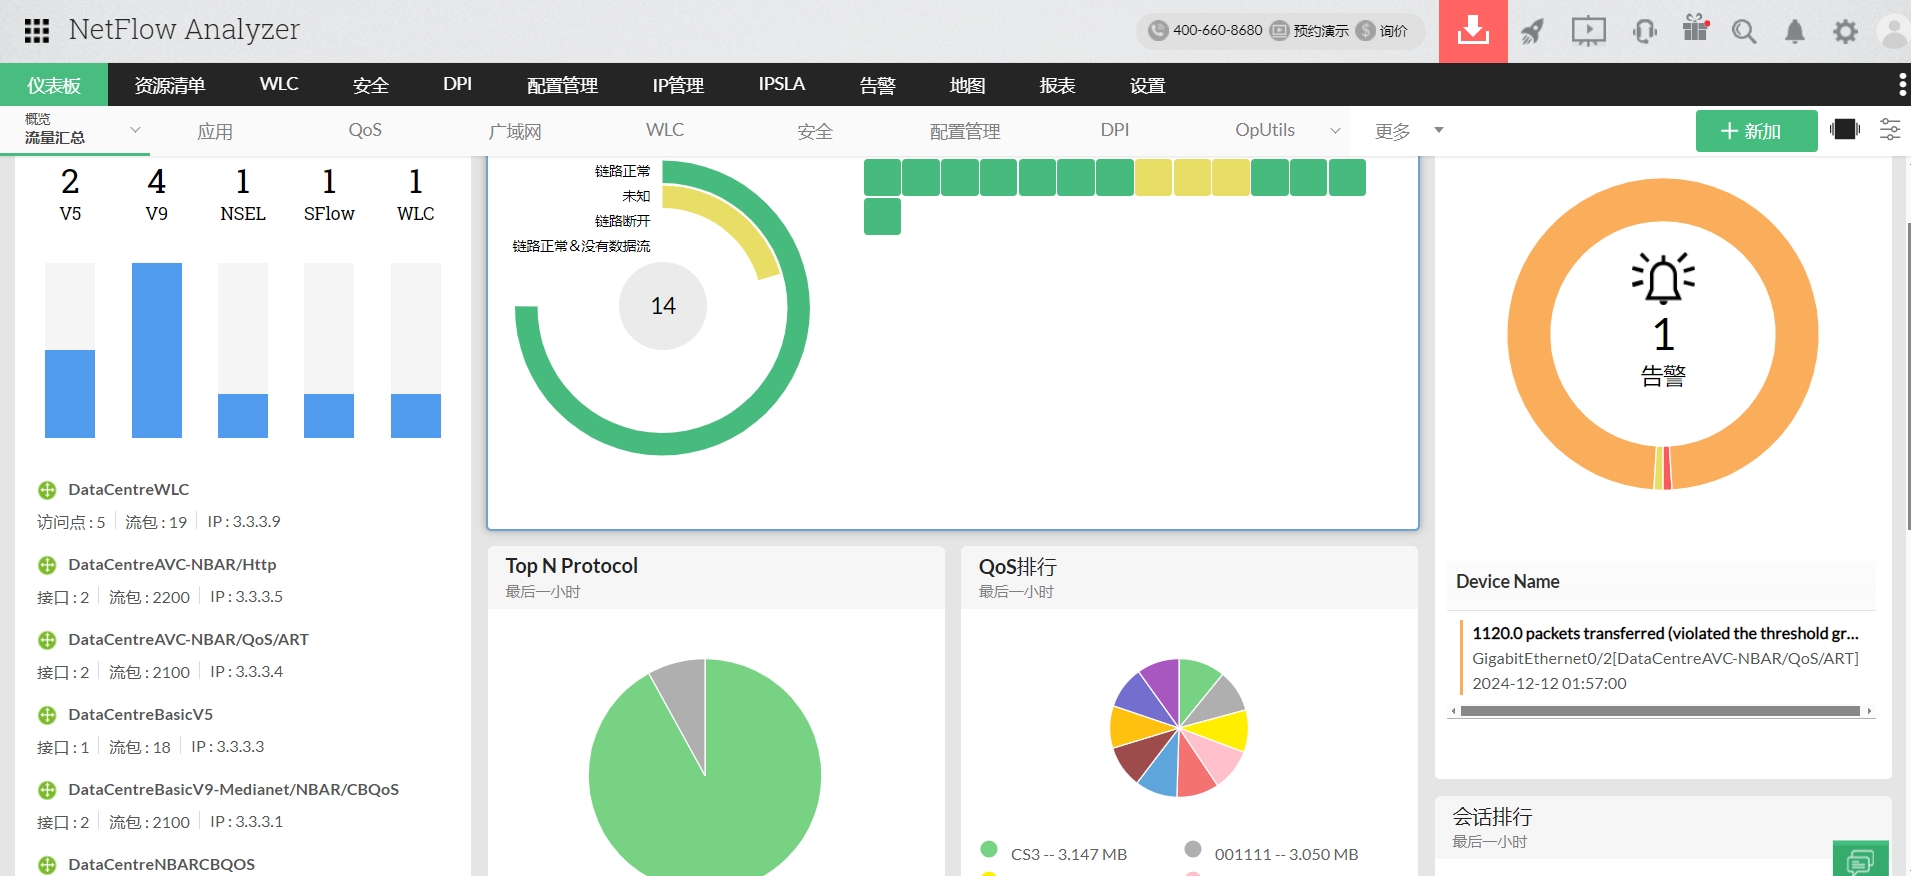Click the presentation screen icon
The image size is (1911, 876).
point(1588,31)
